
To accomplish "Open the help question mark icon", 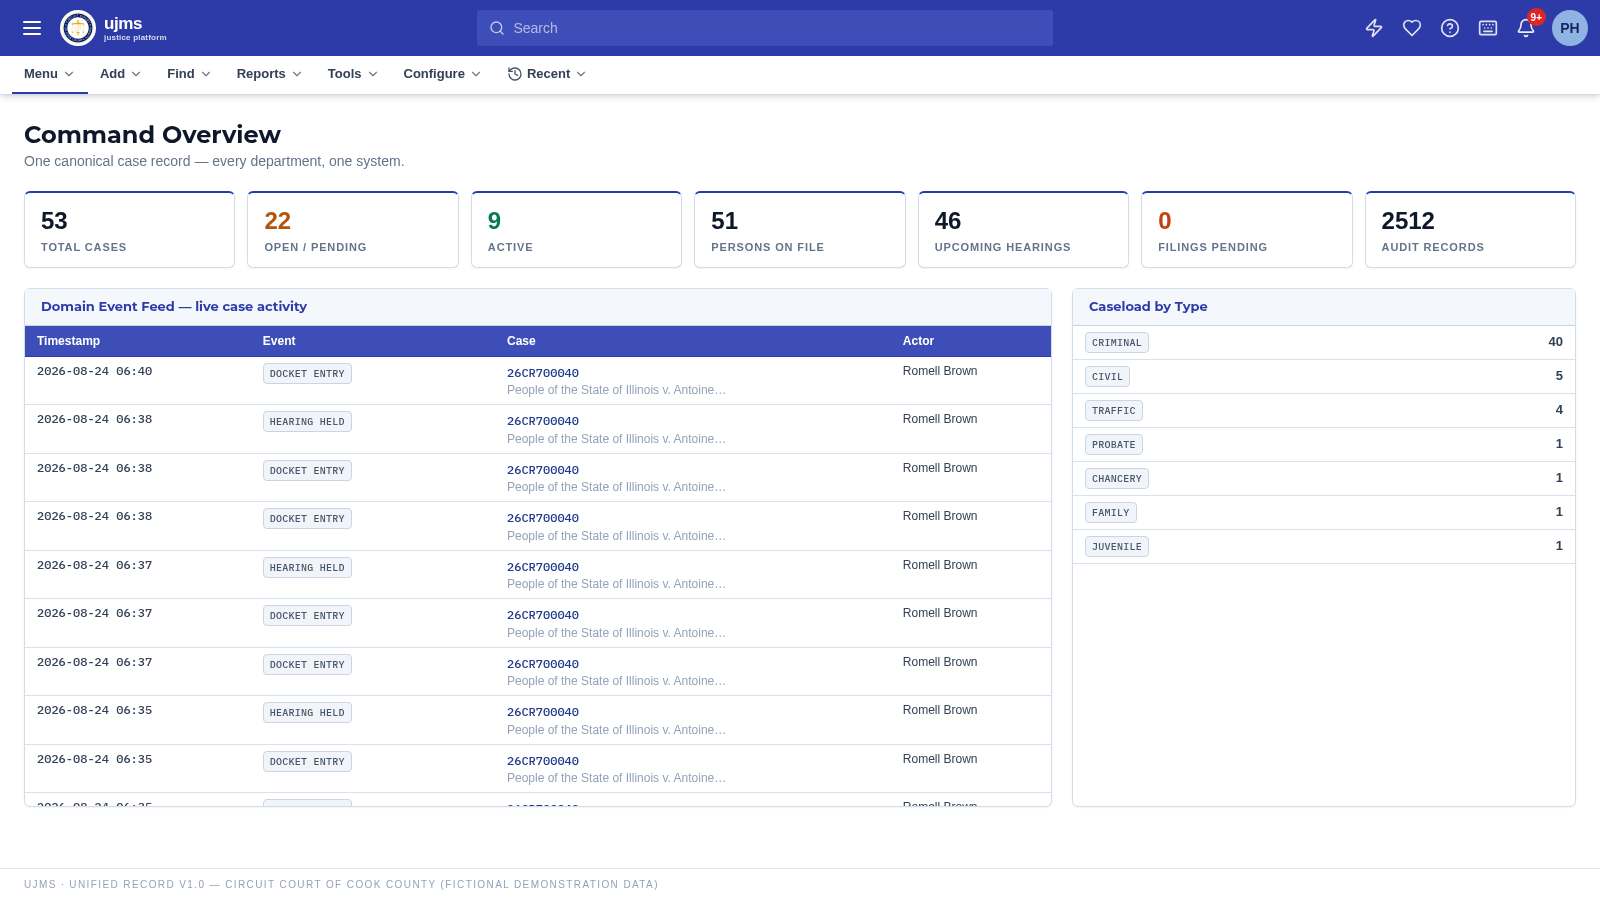I will coord(1450,28).
